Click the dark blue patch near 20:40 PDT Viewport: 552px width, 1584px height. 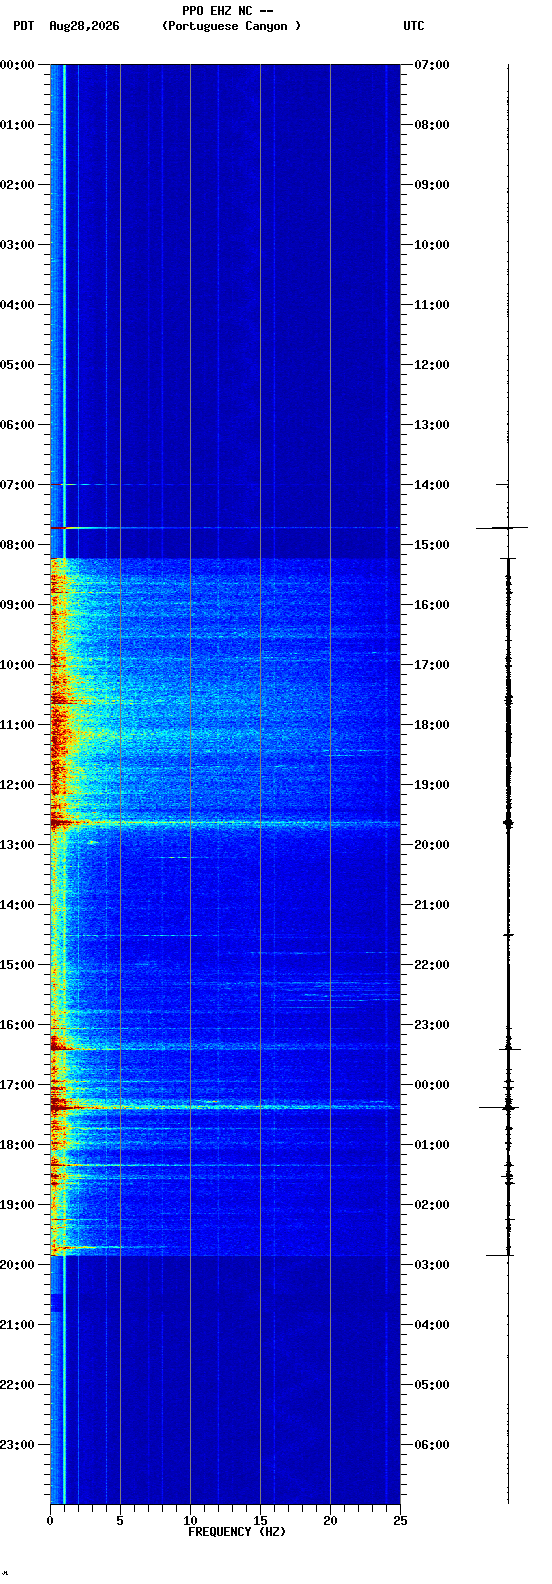tap(56, 1302)
